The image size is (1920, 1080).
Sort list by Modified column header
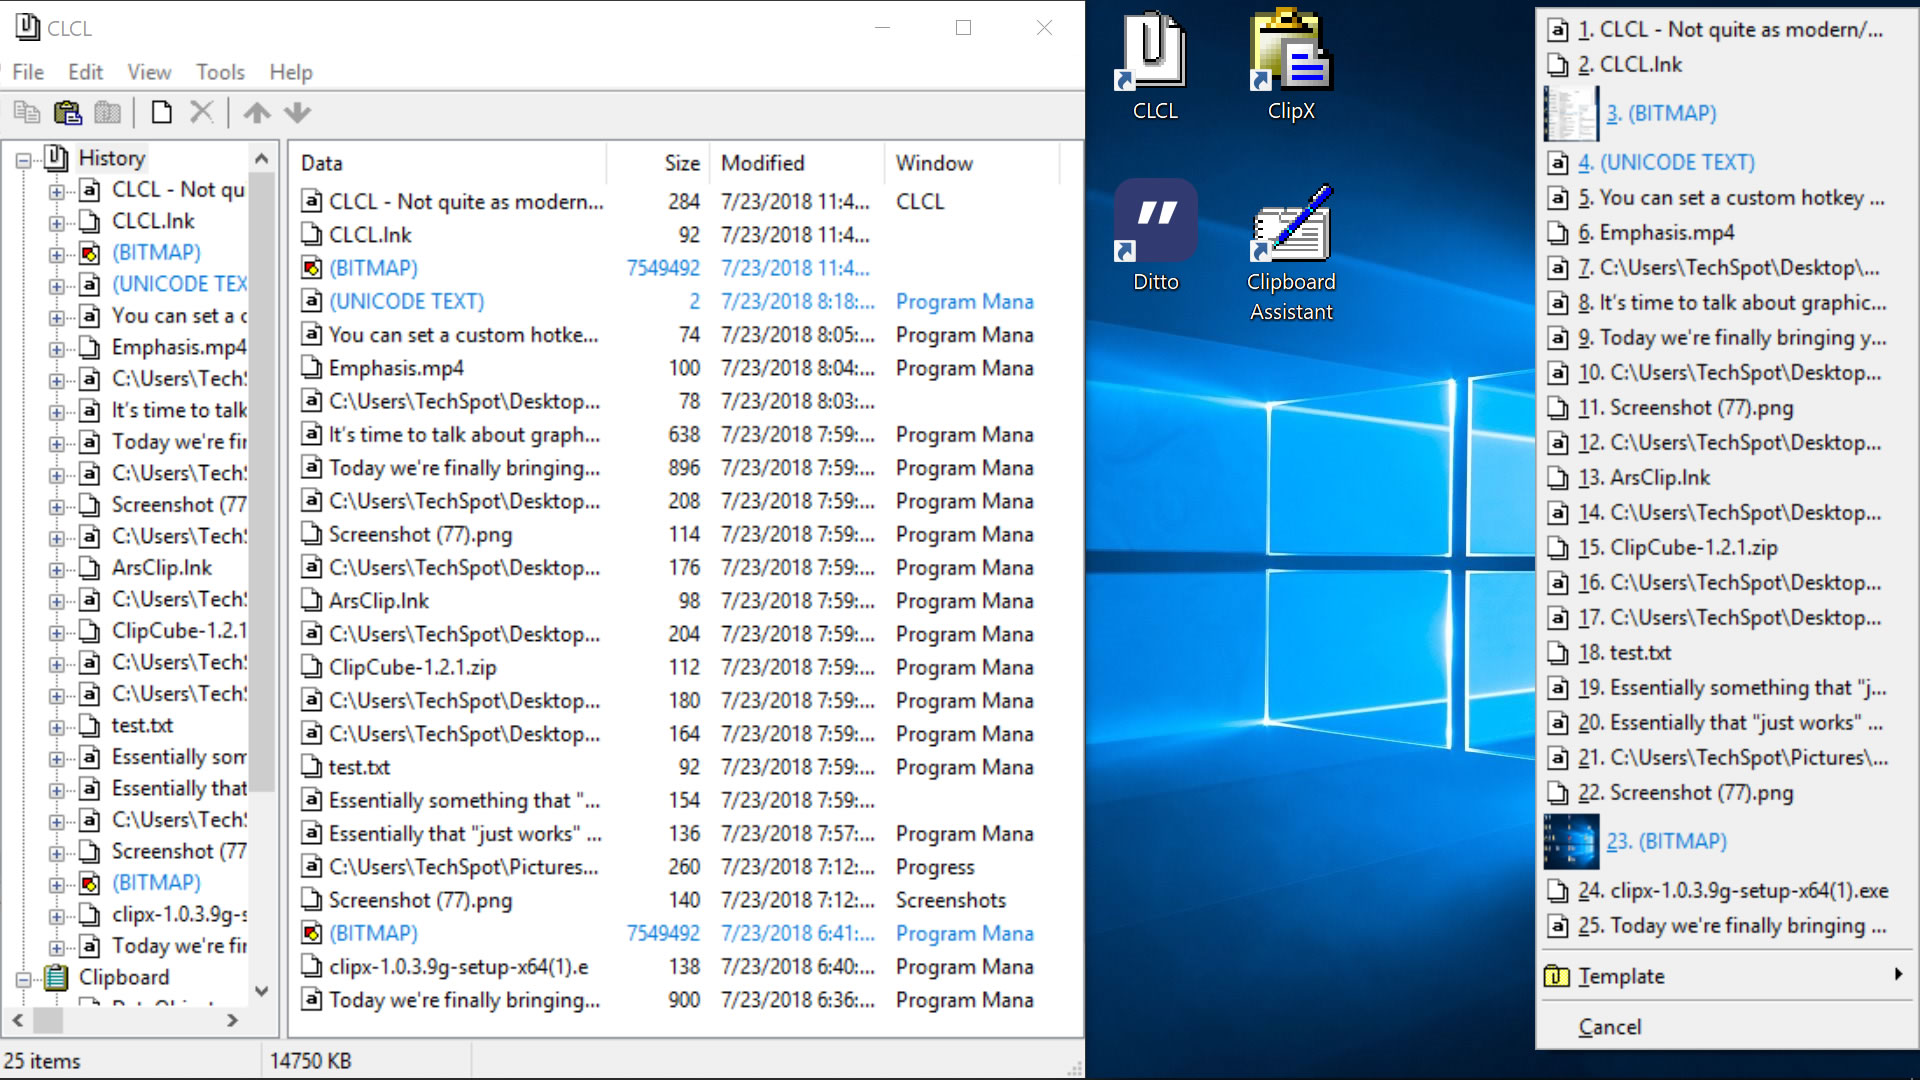point(797,163)
